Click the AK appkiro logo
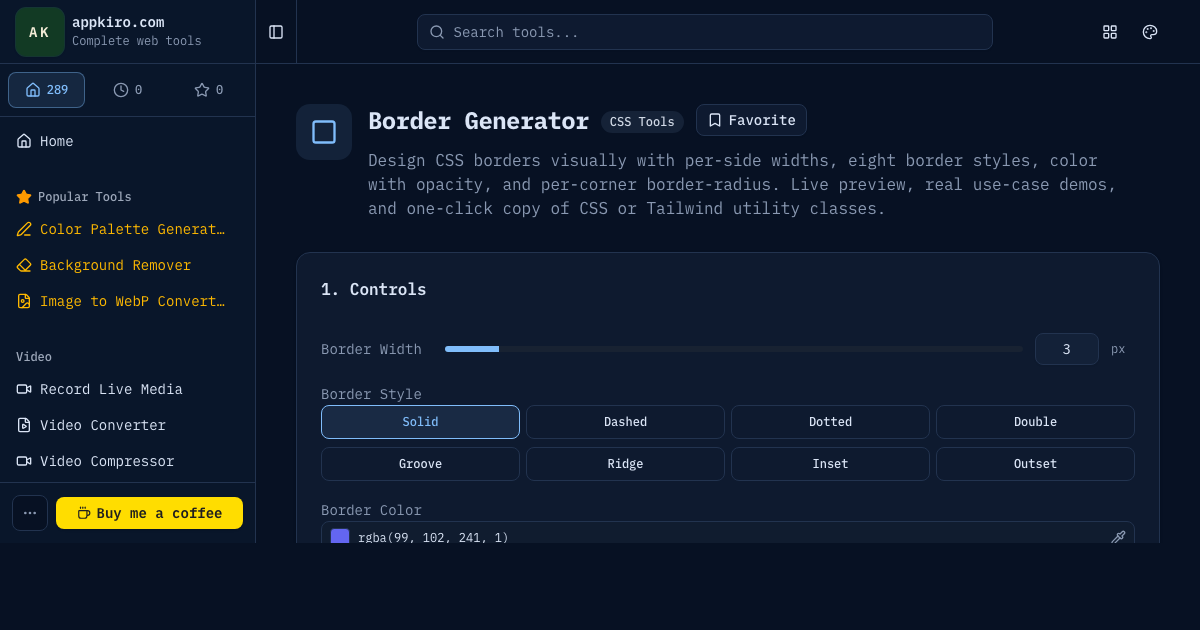Viewport: 1200px width, 630px height. pyautogui.click(x=40, y=32)
